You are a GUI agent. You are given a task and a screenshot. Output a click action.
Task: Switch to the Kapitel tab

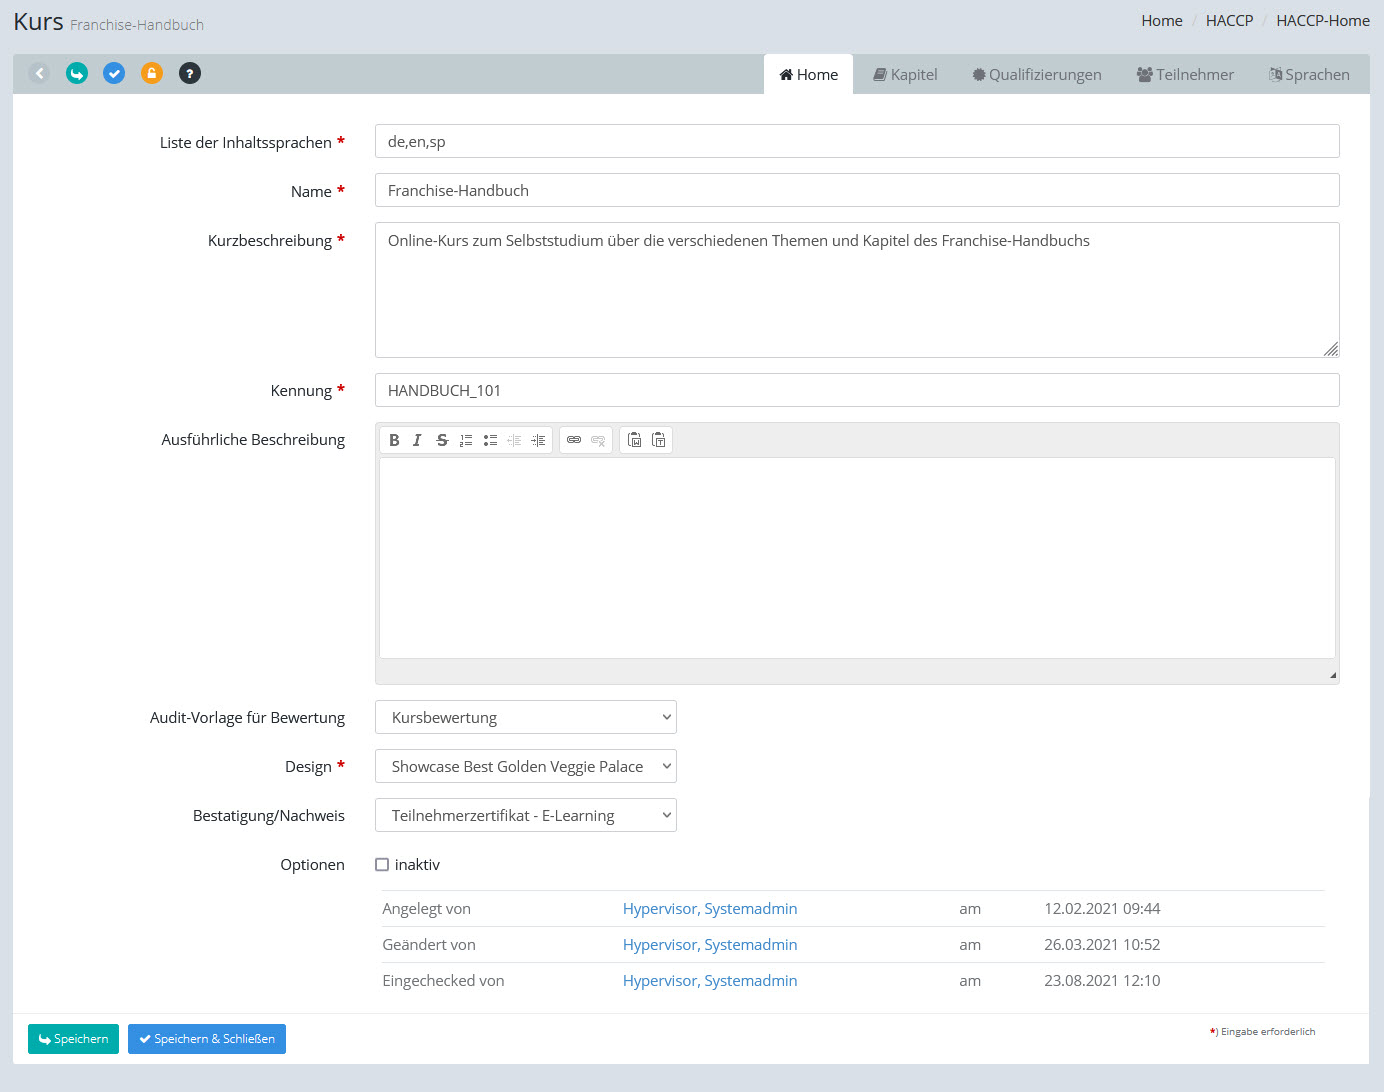[x=905, y=75]
